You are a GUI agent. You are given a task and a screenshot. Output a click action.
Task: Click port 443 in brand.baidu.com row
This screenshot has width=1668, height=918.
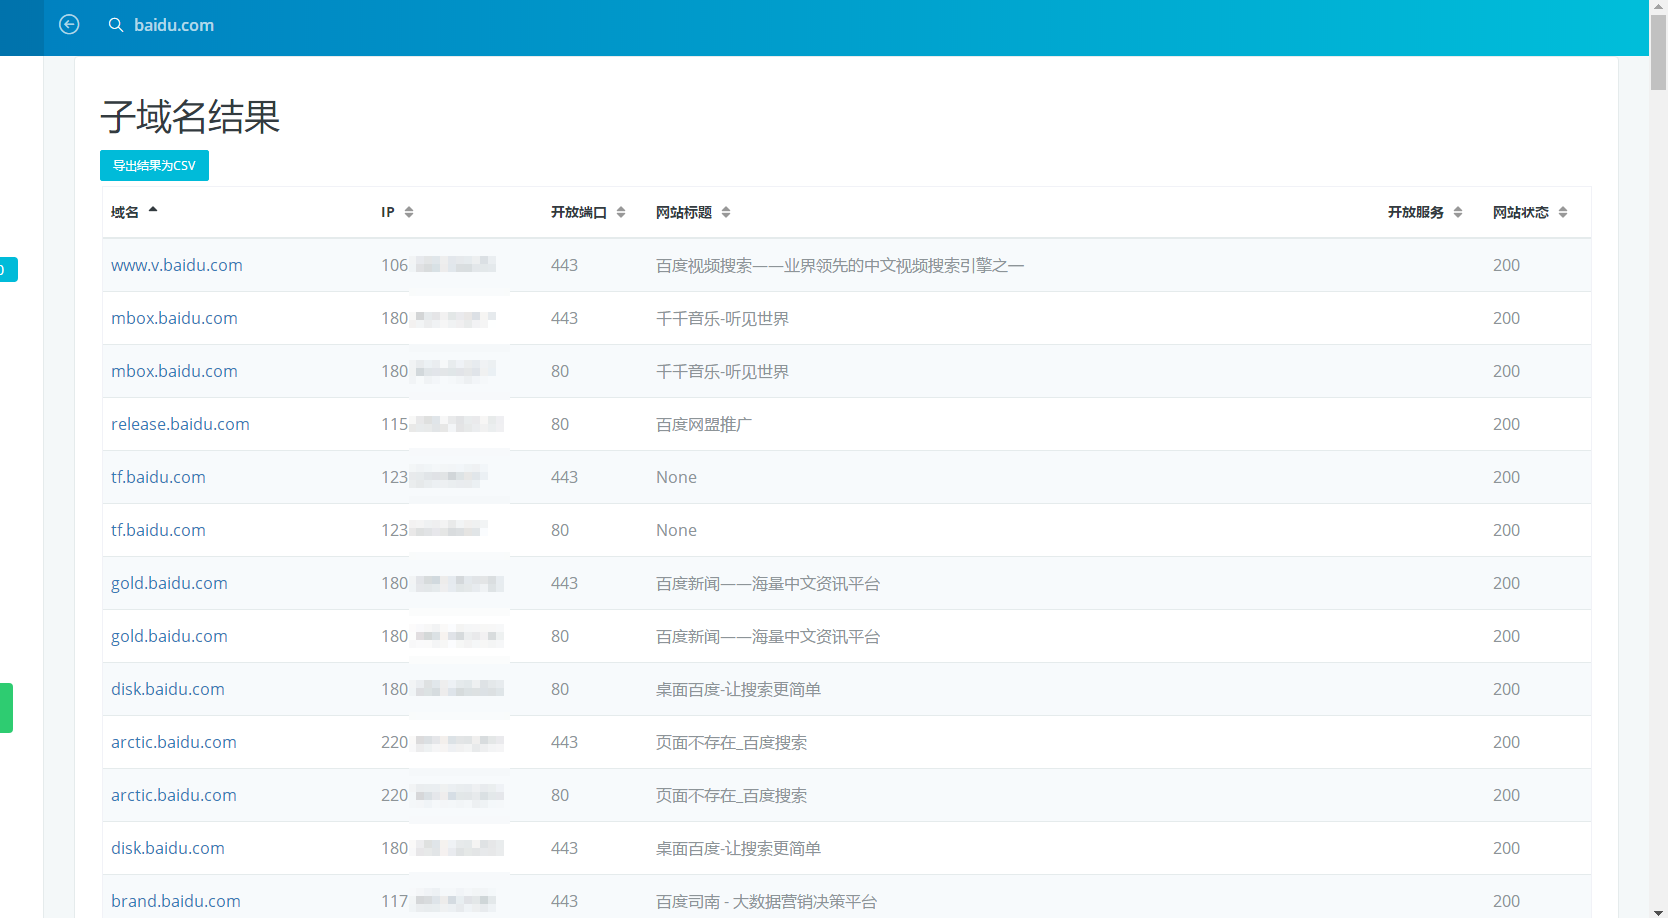tap(564, 901)
